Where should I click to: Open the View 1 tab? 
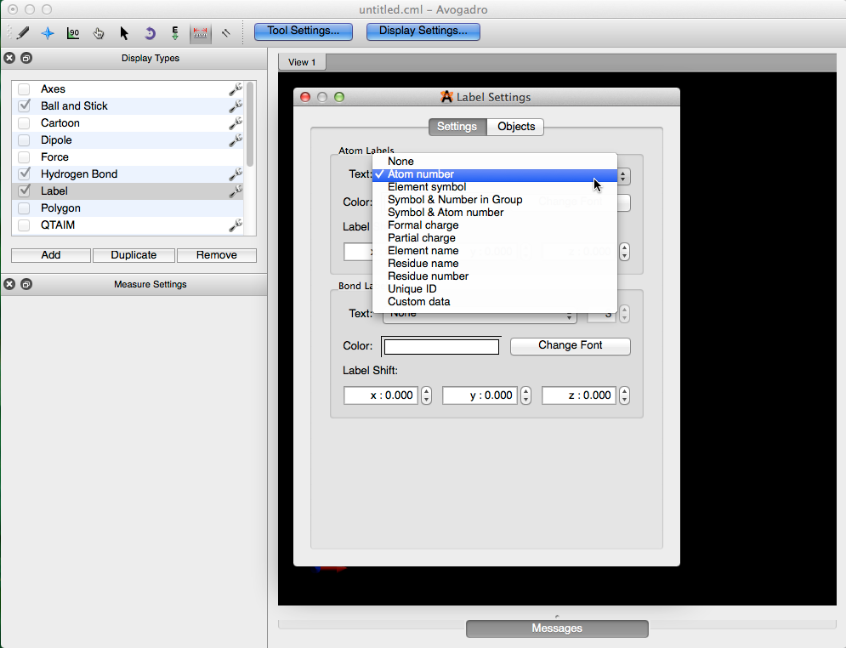click(x=301, y=62)
